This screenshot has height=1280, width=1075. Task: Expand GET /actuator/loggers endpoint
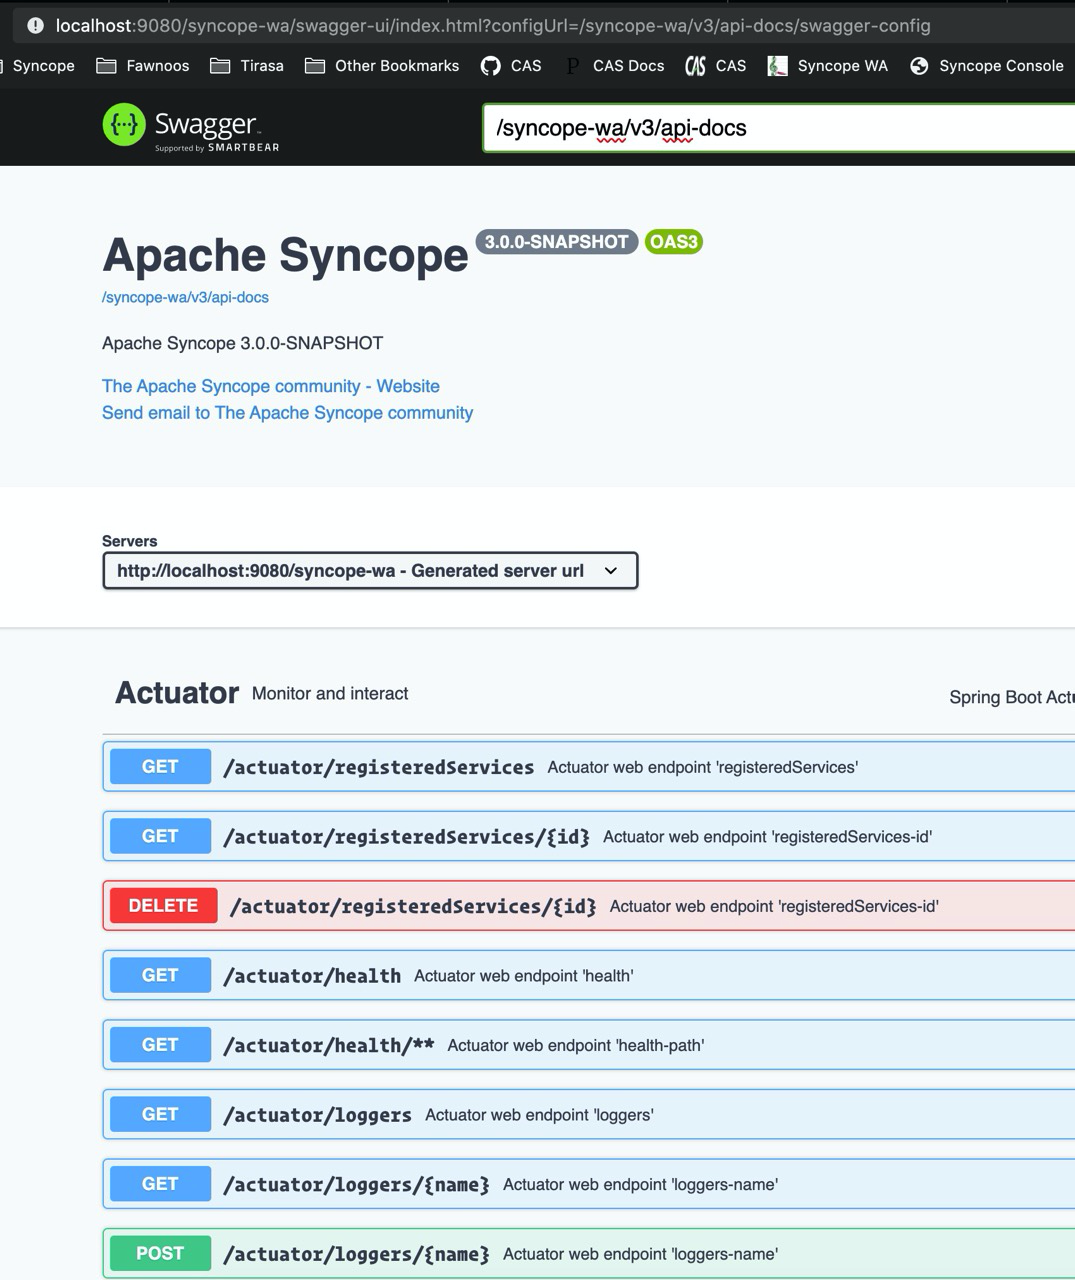tap(589, 1114)
